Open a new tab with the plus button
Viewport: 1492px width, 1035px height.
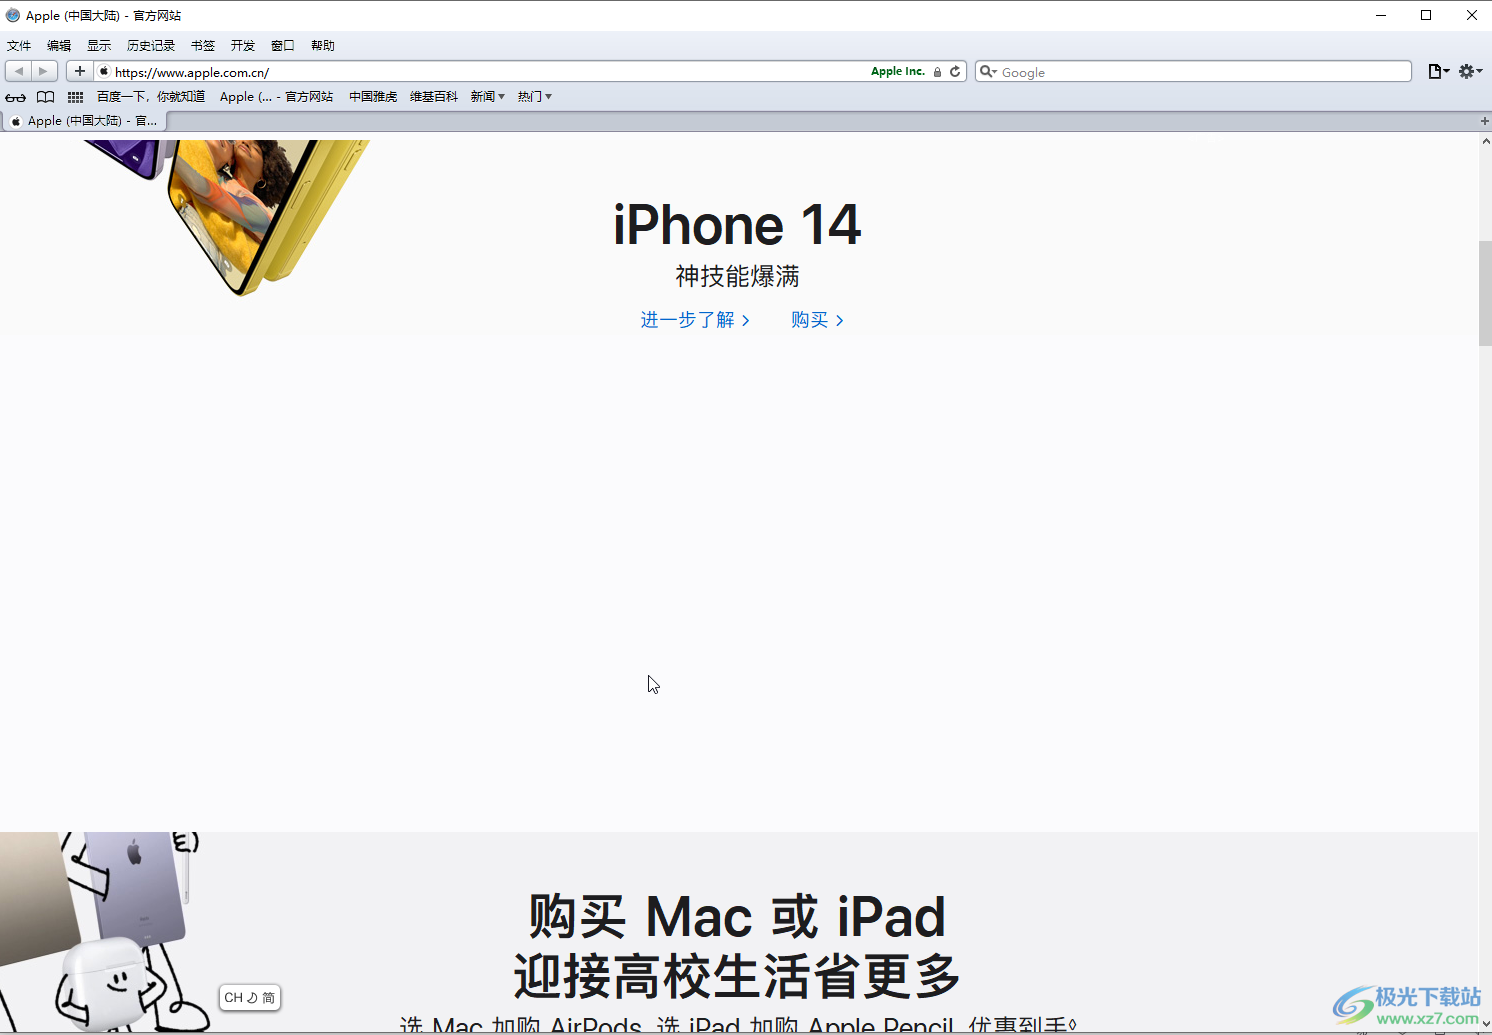click(x=1484, y=121)
